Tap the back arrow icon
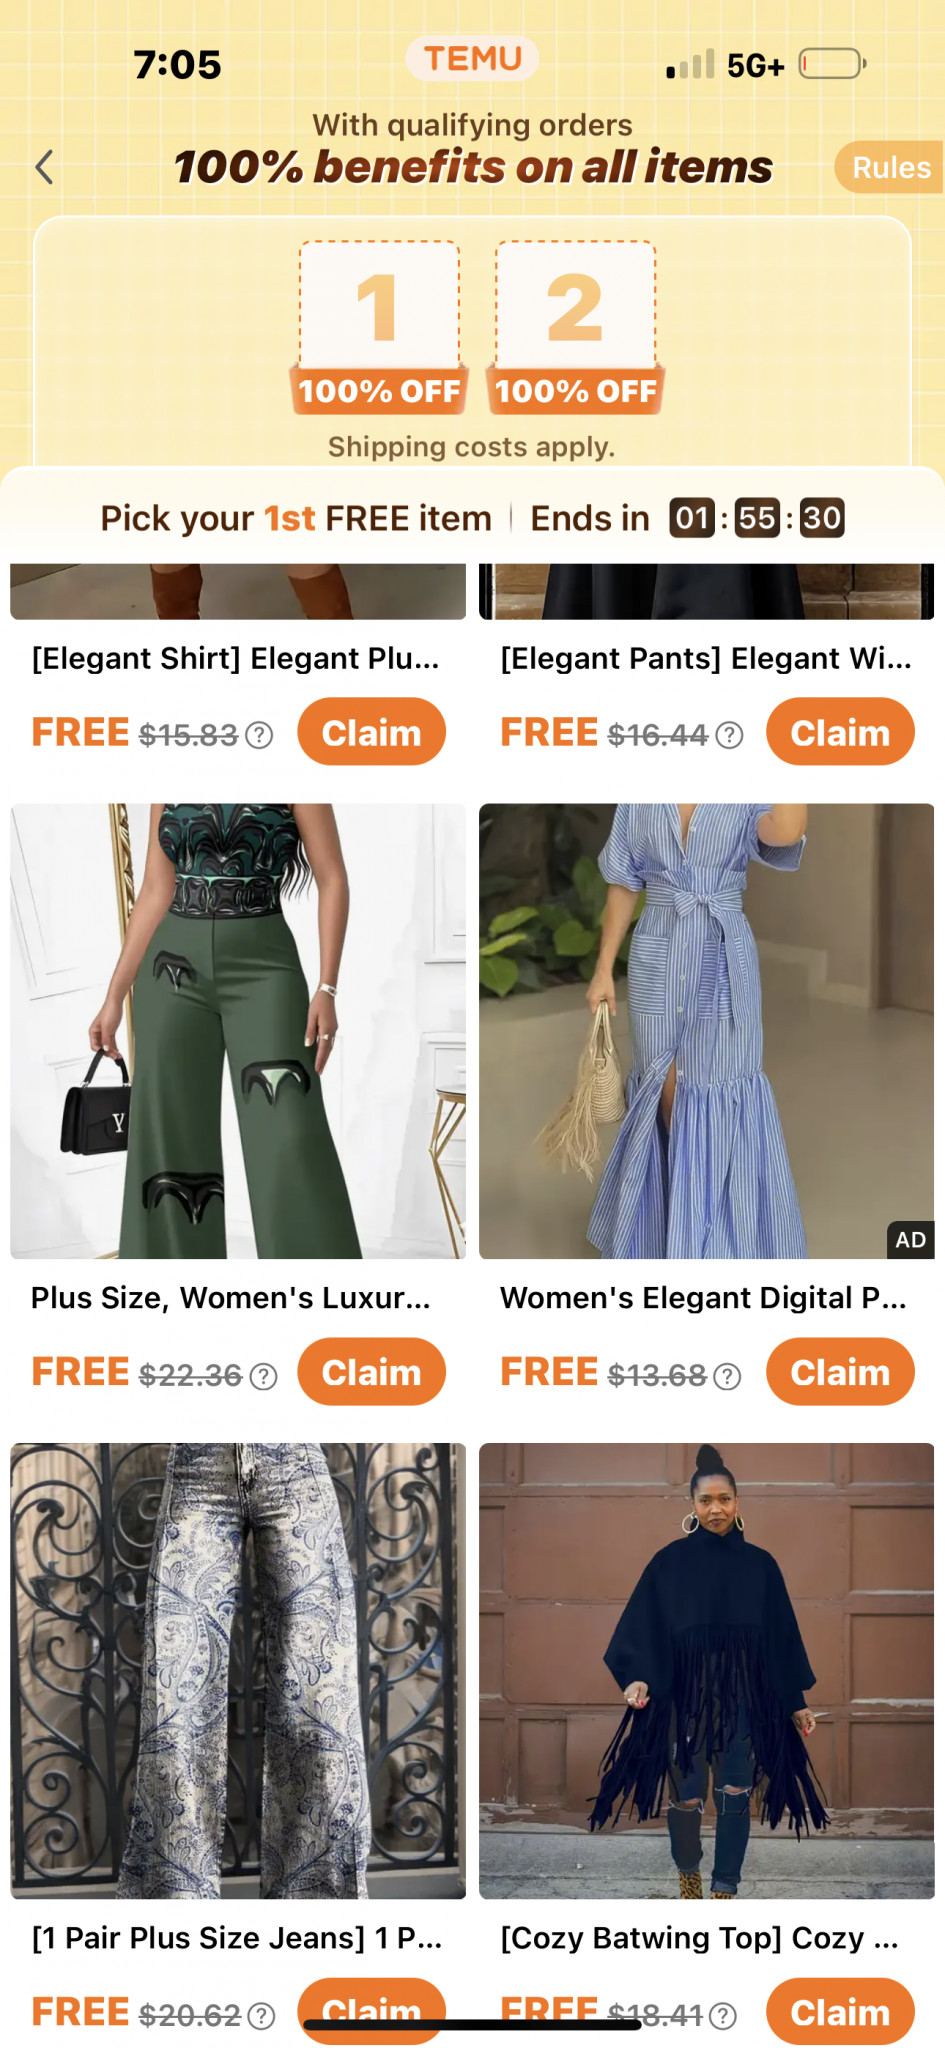Image resolution: width=945 pixels, height=2048 pixels. [x=44, y=167]
